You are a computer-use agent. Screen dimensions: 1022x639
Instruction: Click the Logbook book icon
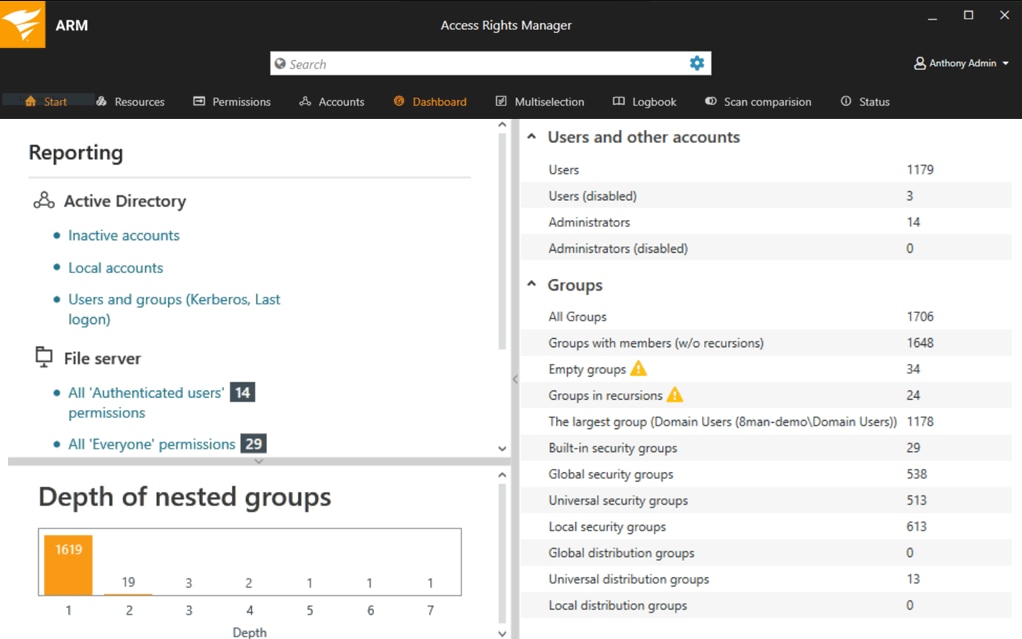(619, 102)
